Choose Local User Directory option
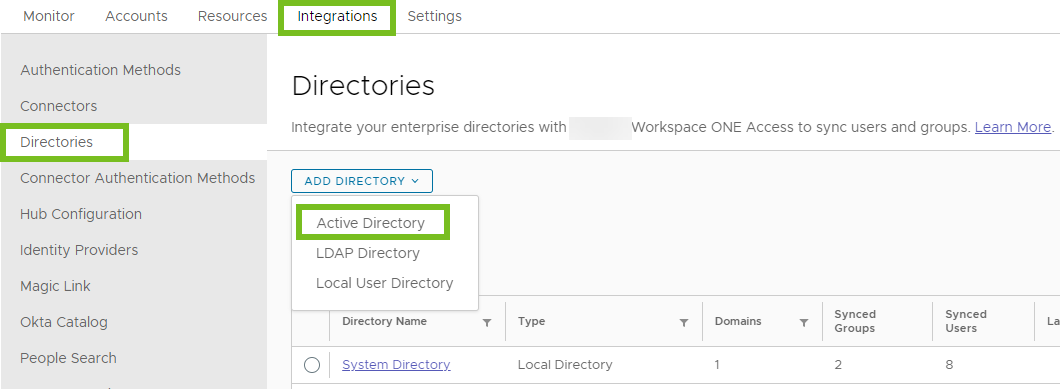This screenshot has height=389, width=1060. (385, 283)
